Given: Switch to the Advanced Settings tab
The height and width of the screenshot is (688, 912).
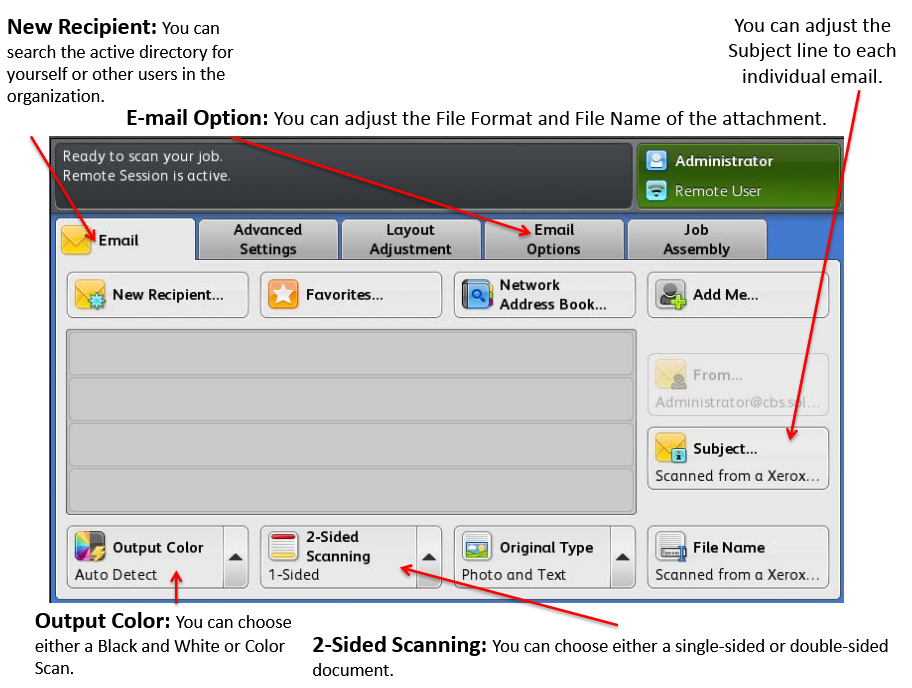Looking at the screenshot, I should pyautogui.click(x=267, y=240).
